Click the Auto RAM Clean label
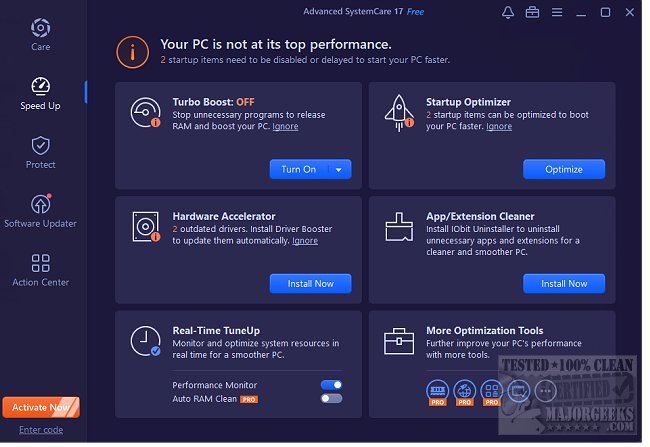 (x=205, y=399)
